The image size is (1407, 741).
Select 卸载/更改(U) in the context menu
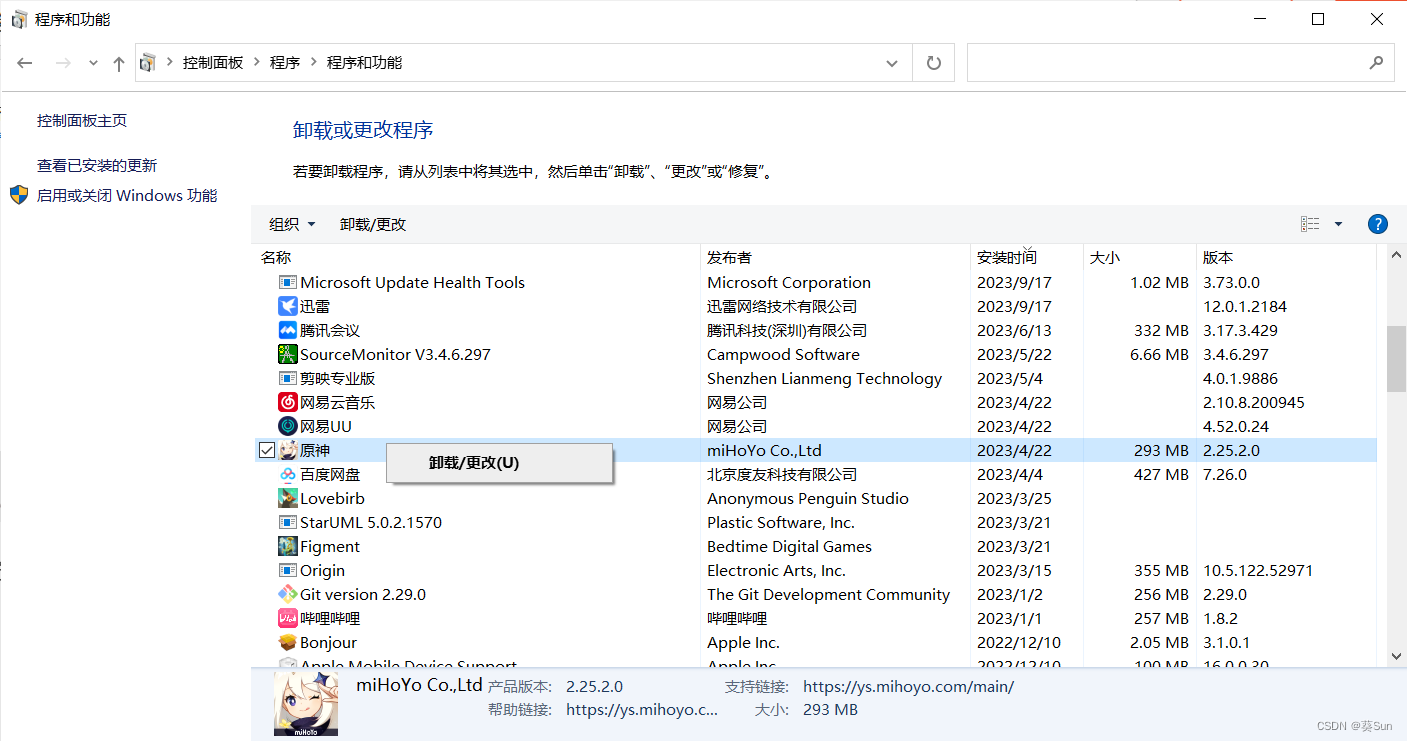(x=500, y=463)
